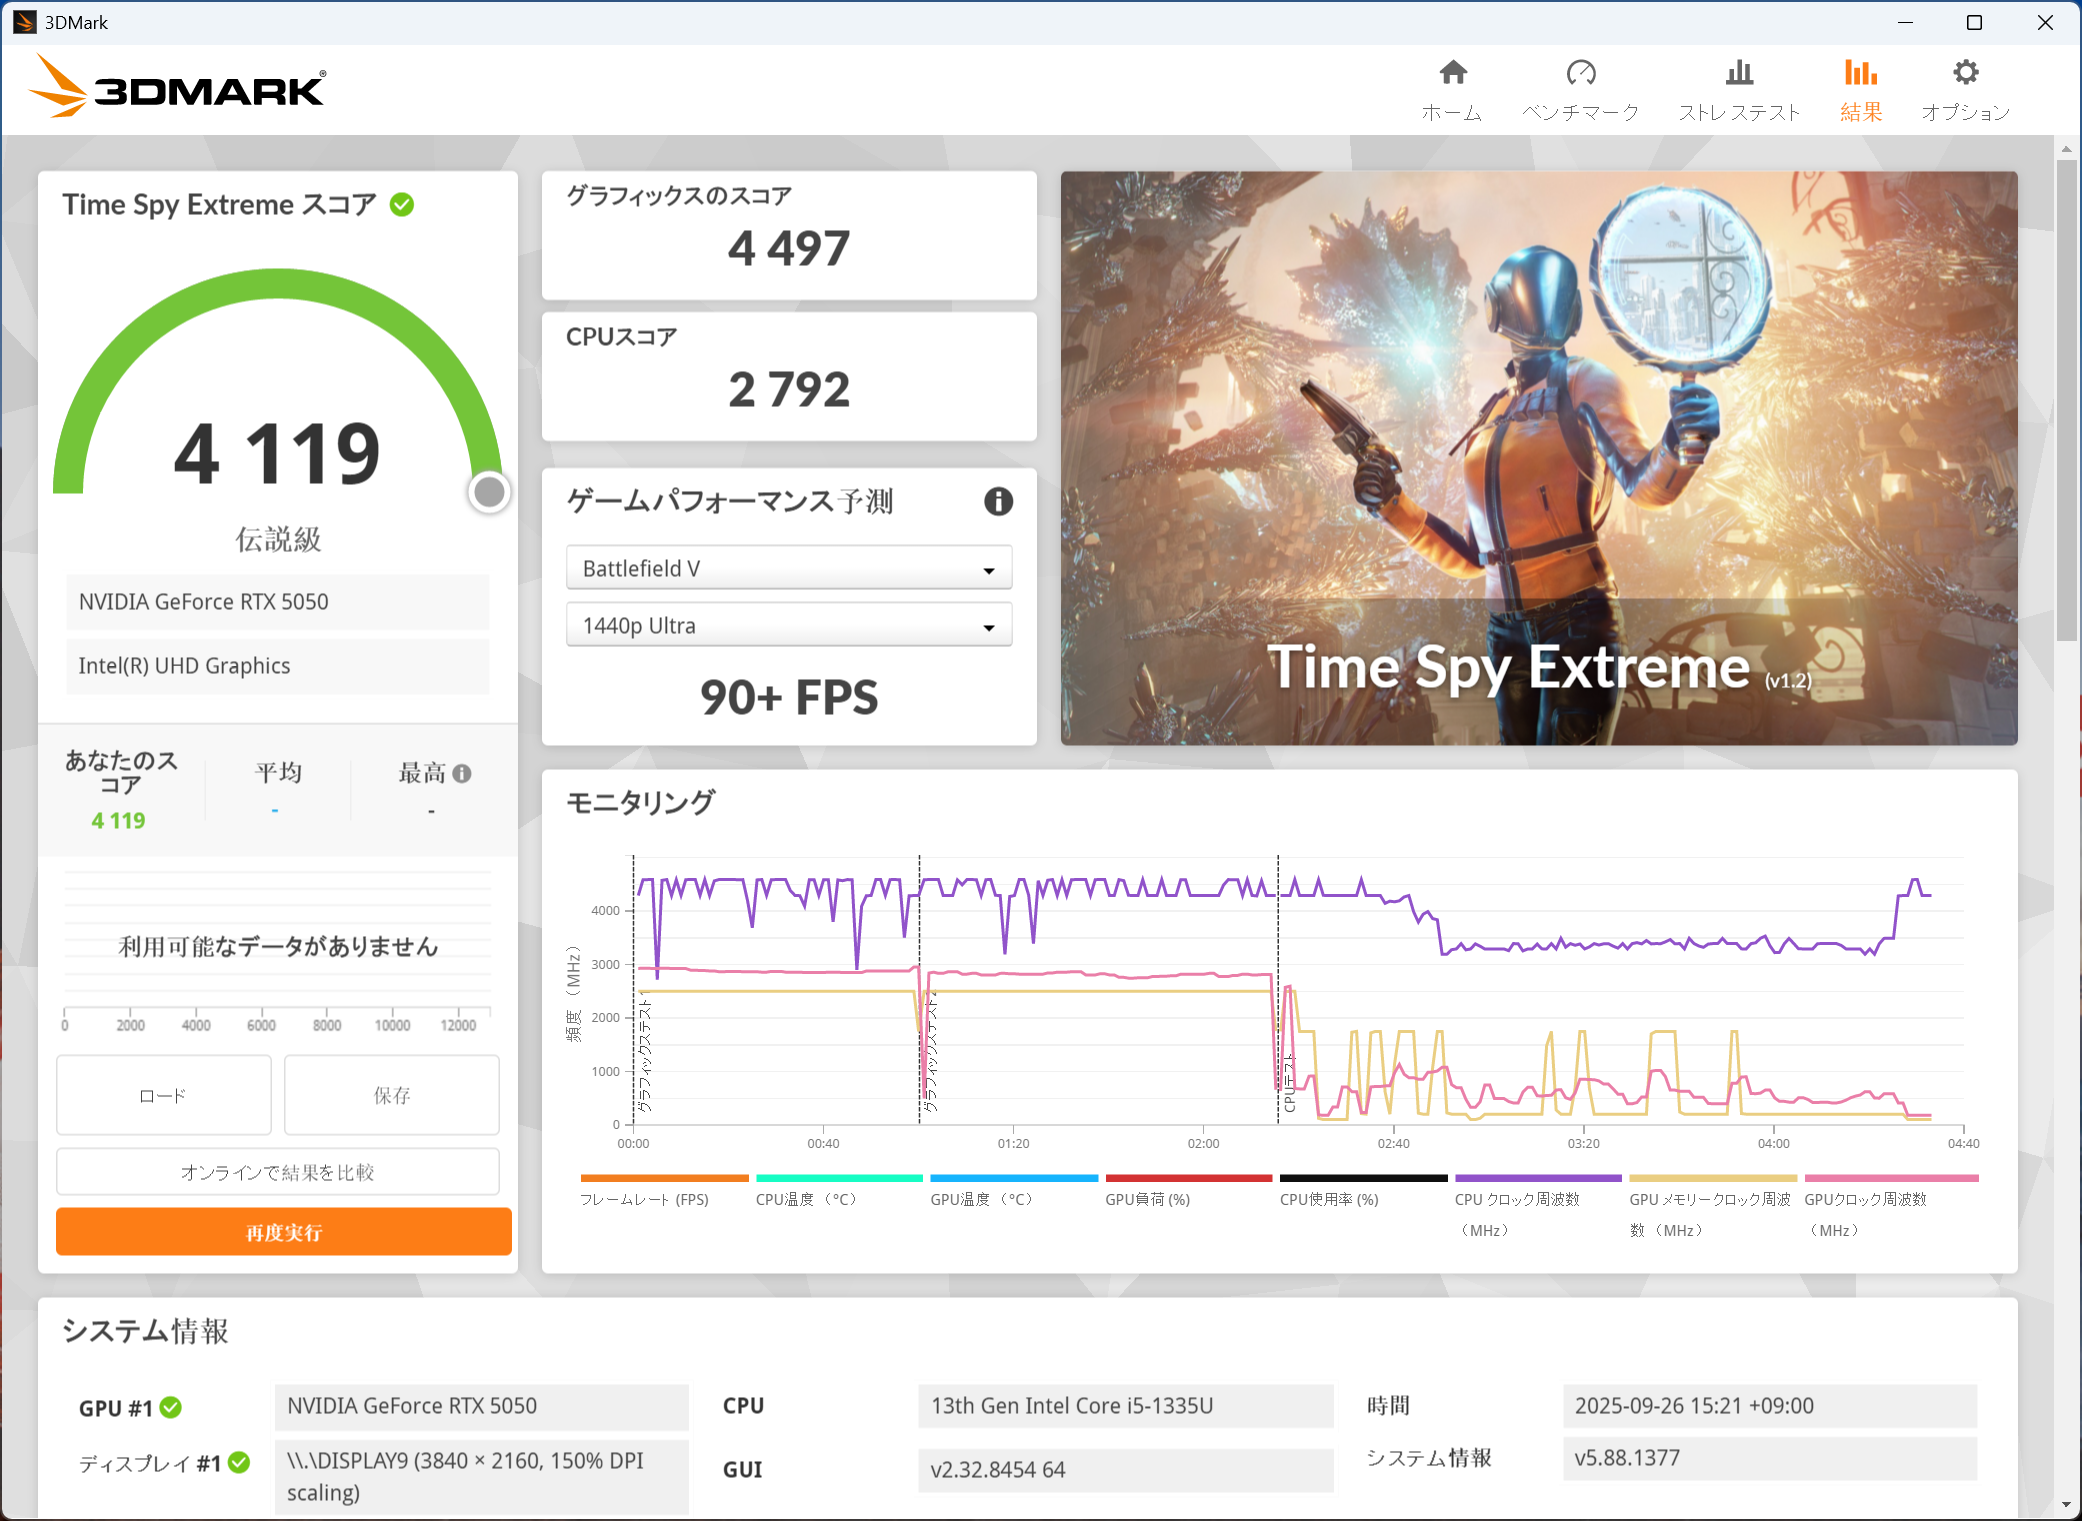Open the Stress Test (ストレステスト) icon
2082x1521 pixels.
click(x=1739, y=74)
